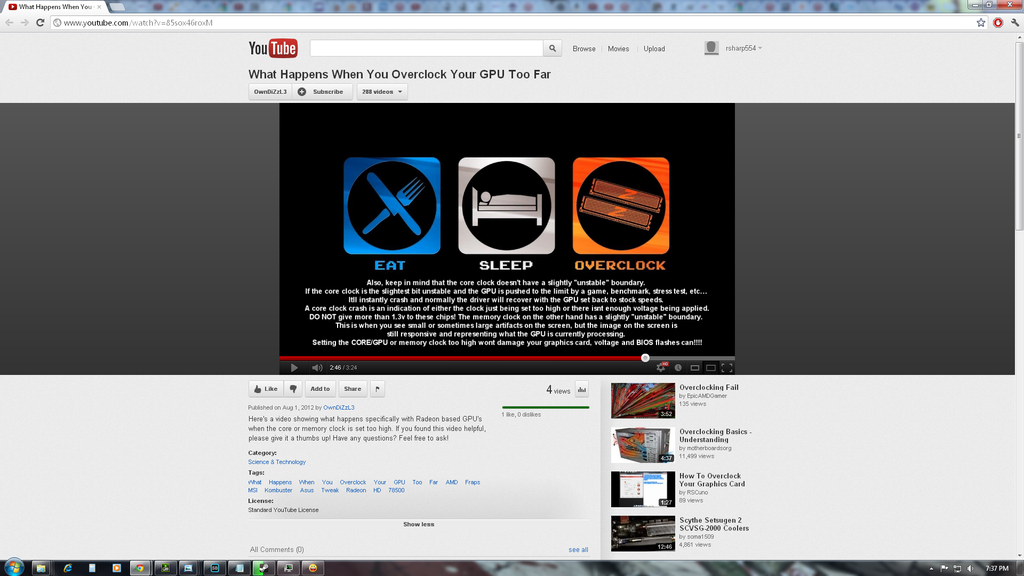Enter fullscreen mode
This screenshot has height=576, width=1024.
(725, 368)
